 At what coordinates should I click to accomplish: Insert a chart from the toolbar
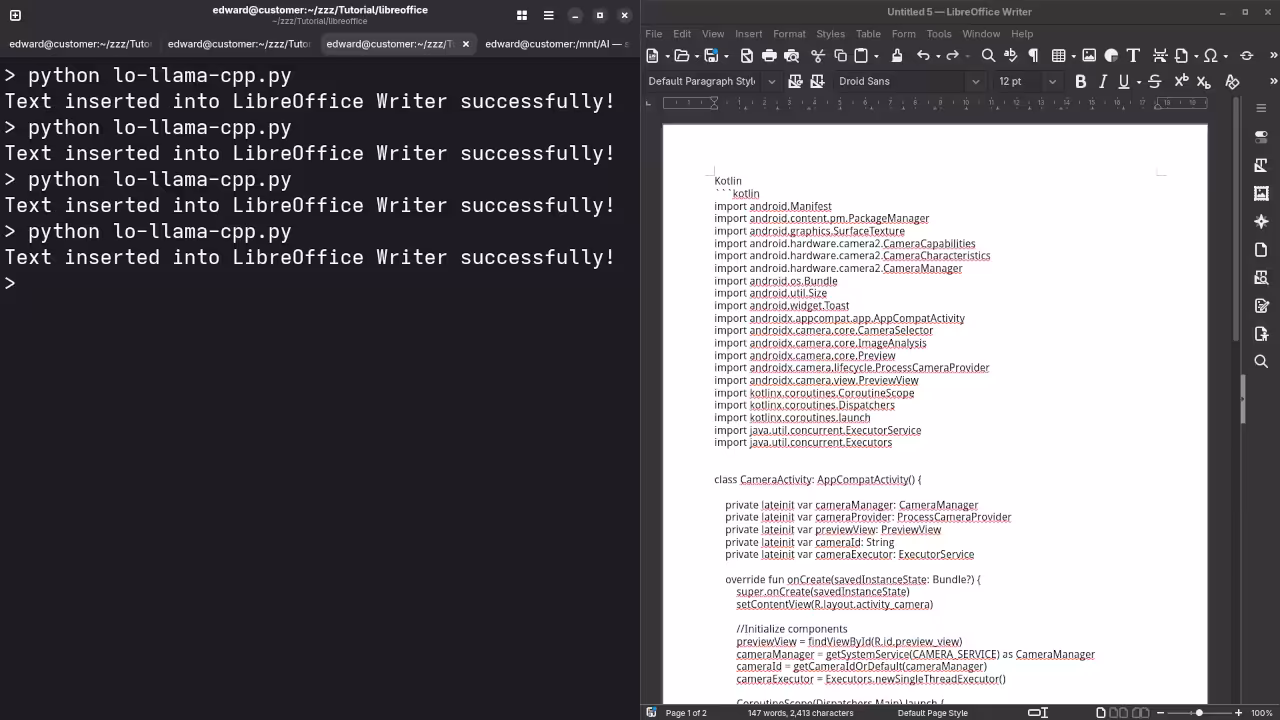pyautogui.click(x=1111, y=55)
